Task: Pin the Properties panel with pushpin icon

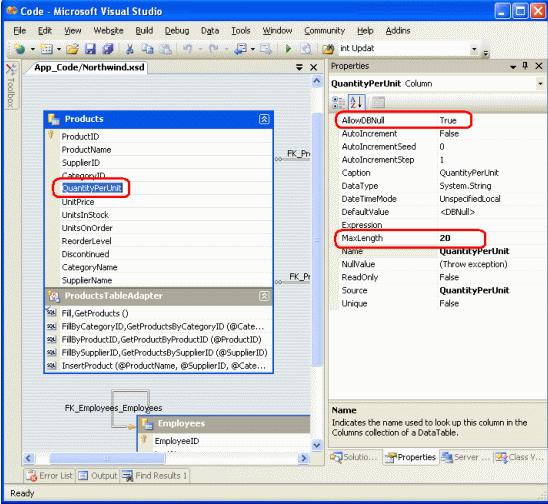Action: point(525,66)
